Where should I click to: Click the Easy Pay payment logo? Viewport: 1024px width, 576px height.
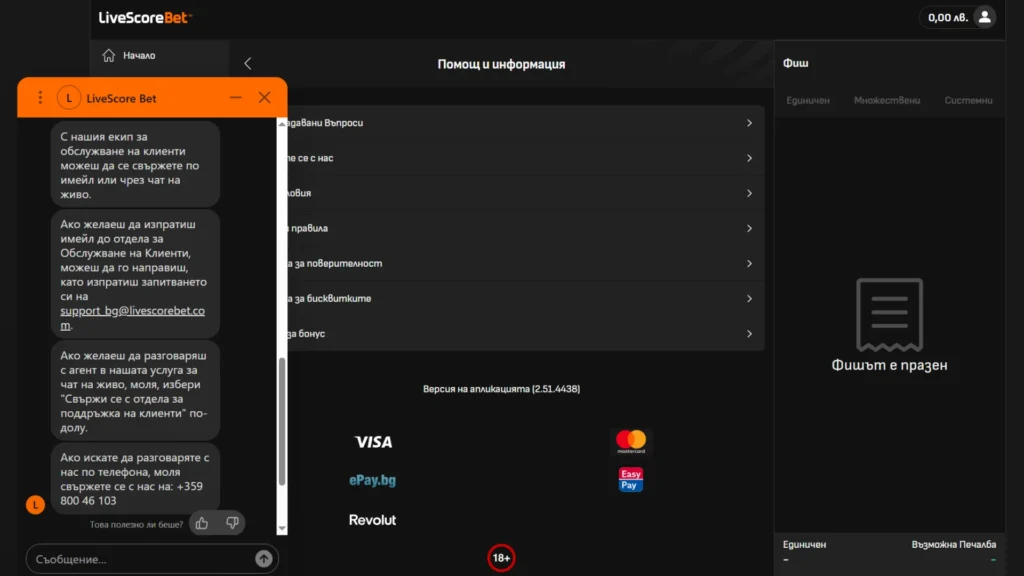click(x=630, y=479)
